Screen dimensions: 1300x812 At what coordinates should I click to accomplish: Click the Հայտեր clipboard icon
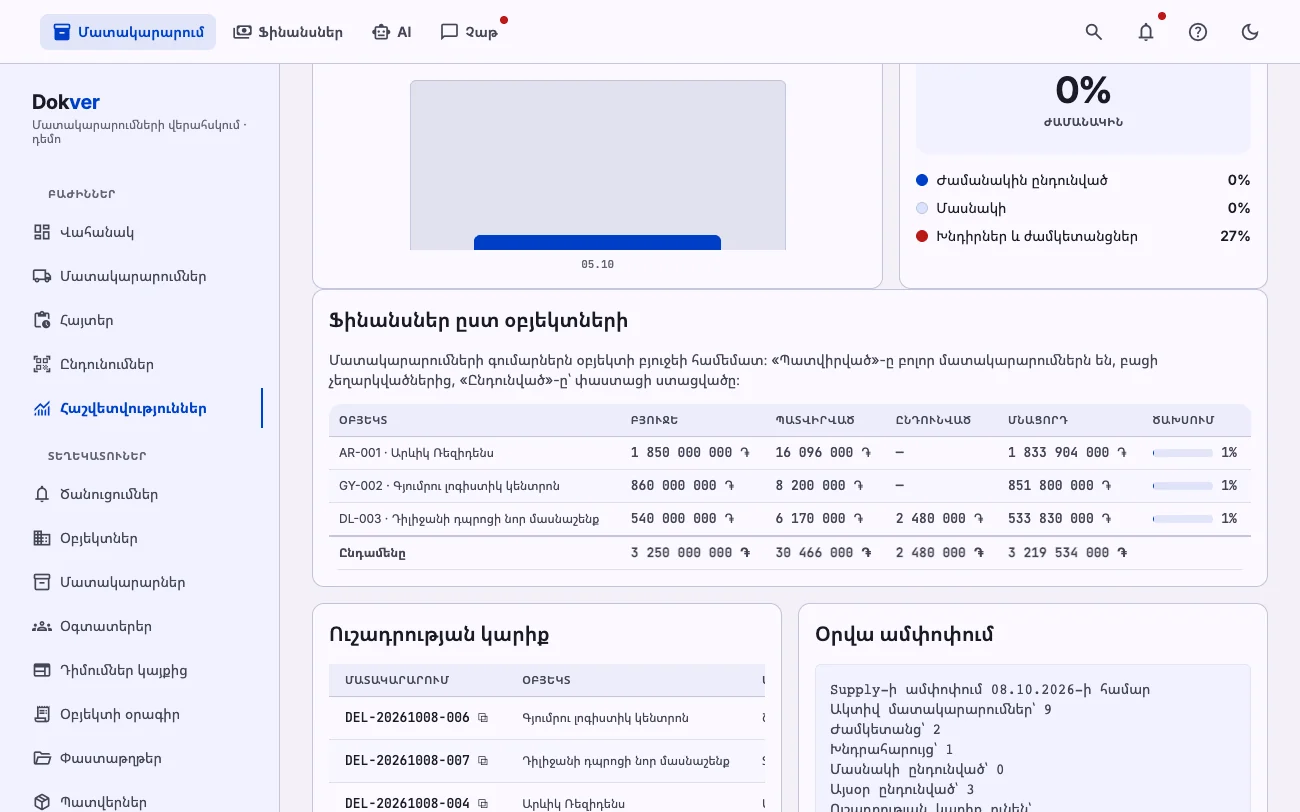click(41, 320)
